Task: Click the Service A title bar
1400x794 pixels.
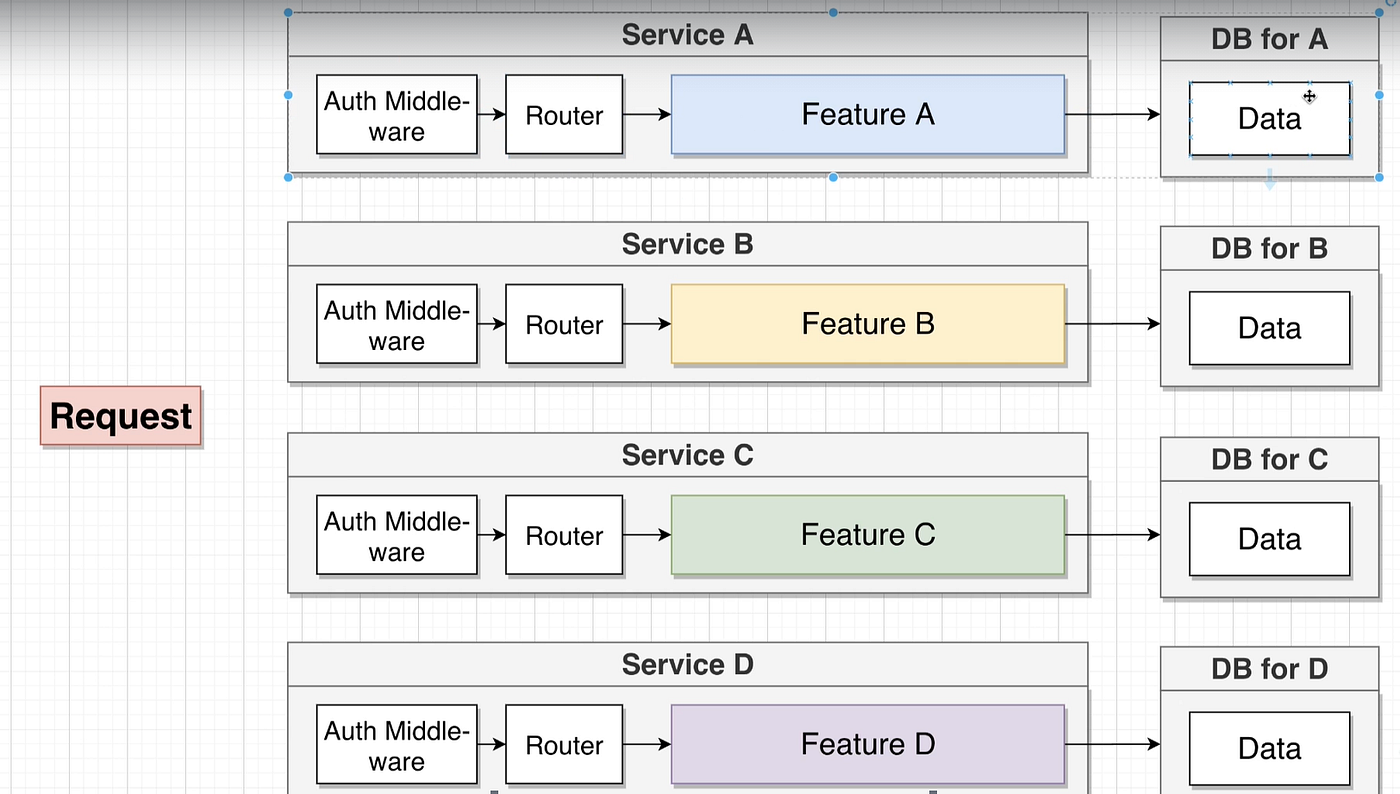Action: point(687,34)
